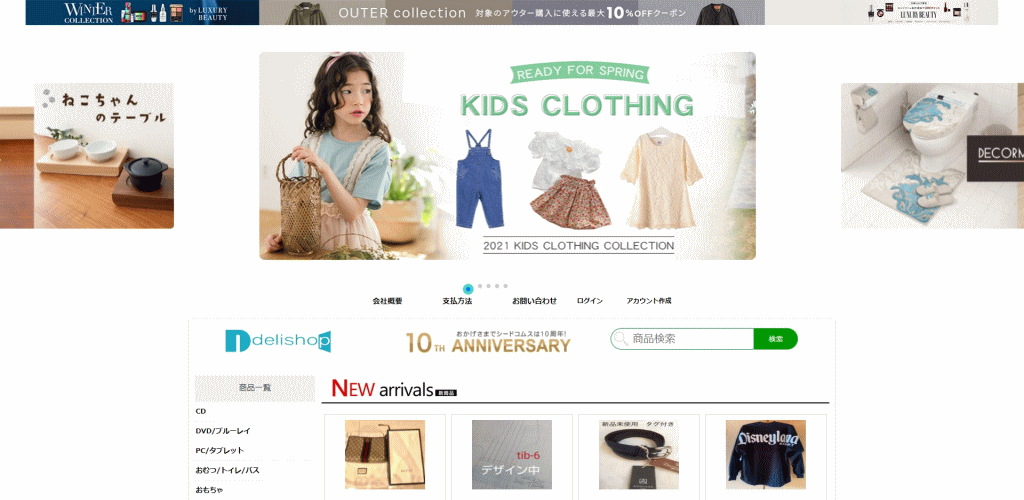
Task: Click the delishop logo
Action: tap(278, 341)
